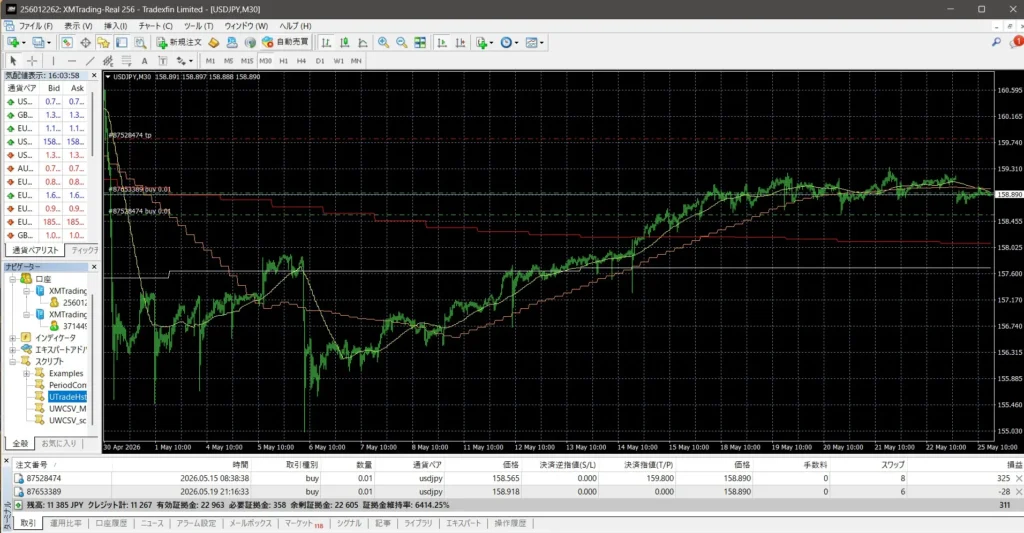Screen dimensions: 1024x533
Task: Launch MetaEditor with the yellow book icon
Action: [214, 42]
